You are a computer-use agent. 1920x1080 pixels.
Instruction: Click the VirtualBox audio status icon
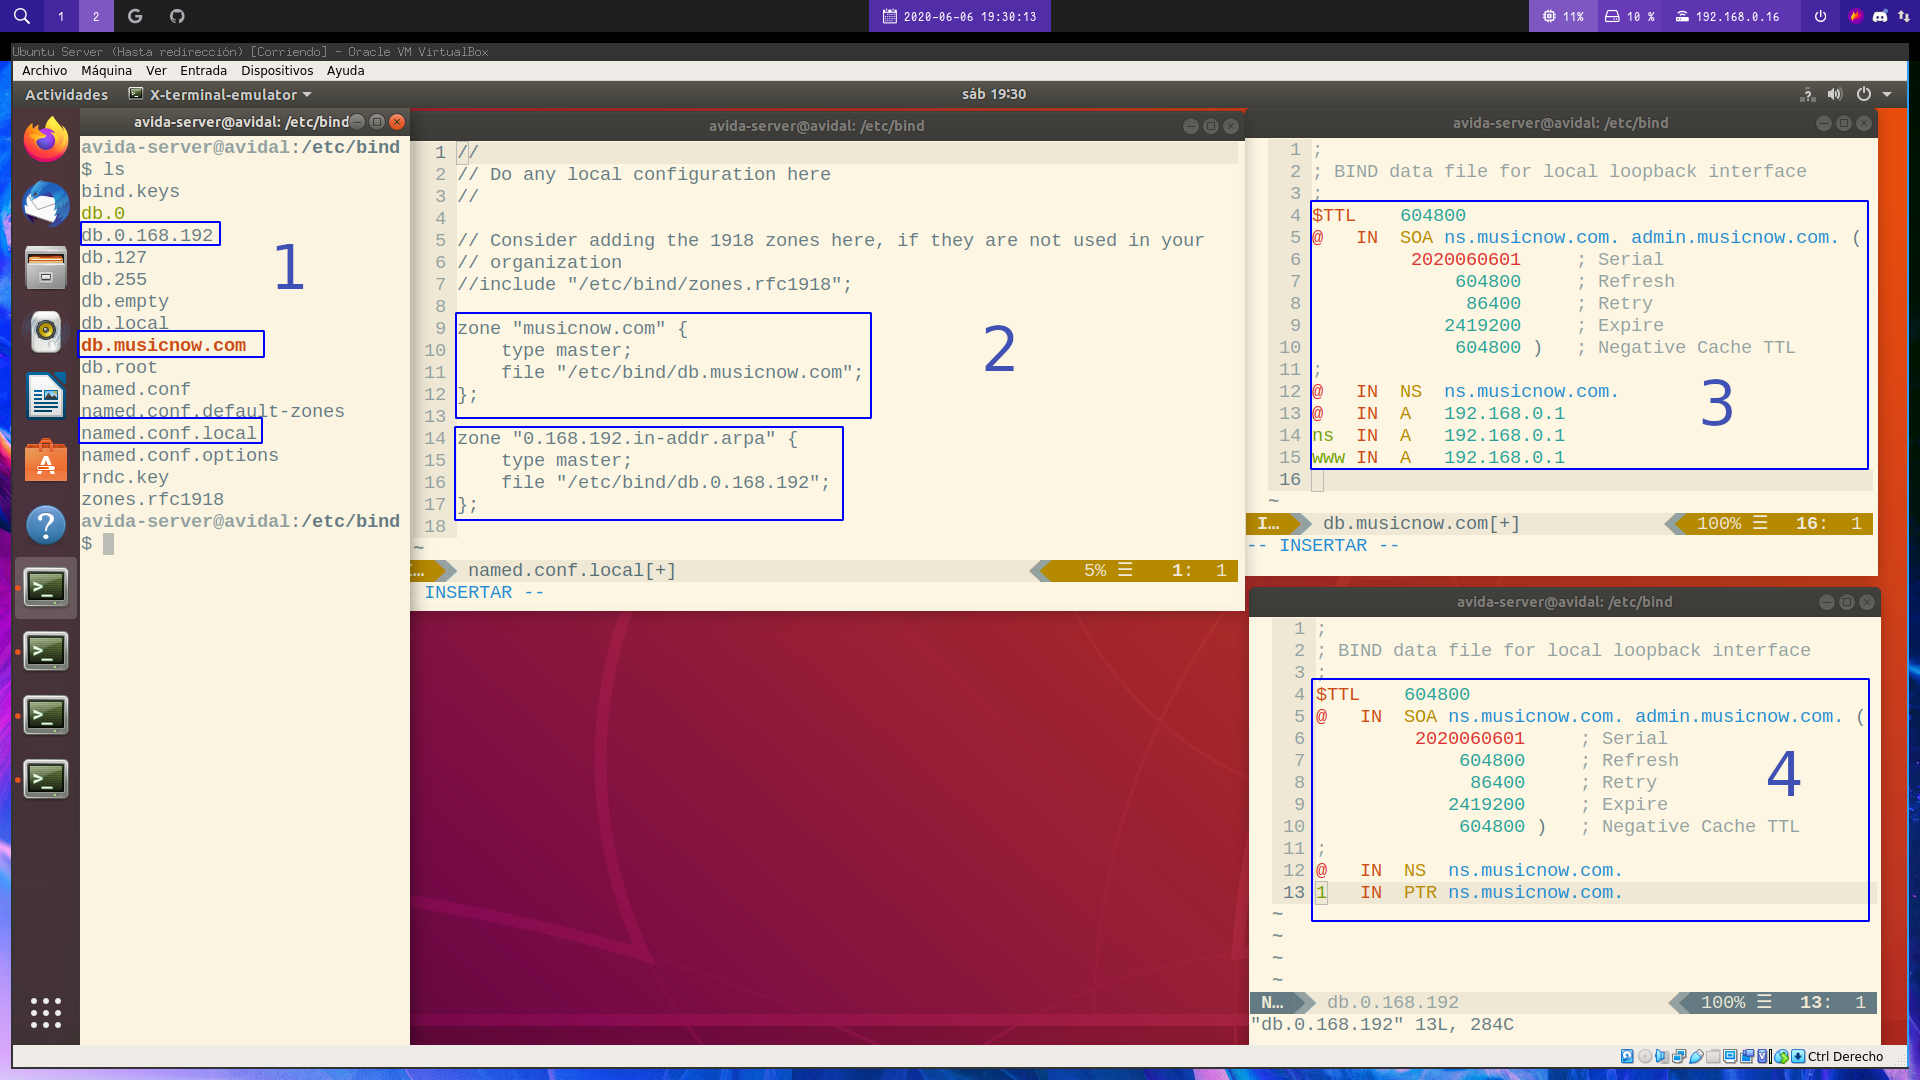[1662, 1056]
